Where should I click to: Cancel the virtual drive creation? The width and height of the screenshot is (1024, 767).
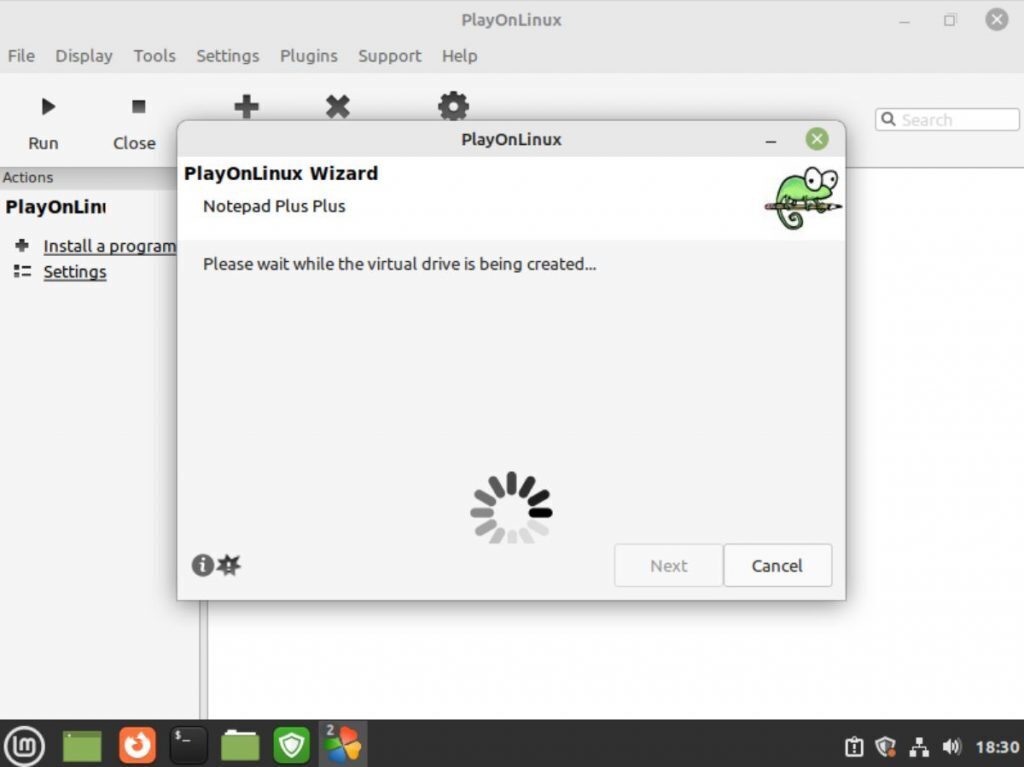[x=777, y=565]
